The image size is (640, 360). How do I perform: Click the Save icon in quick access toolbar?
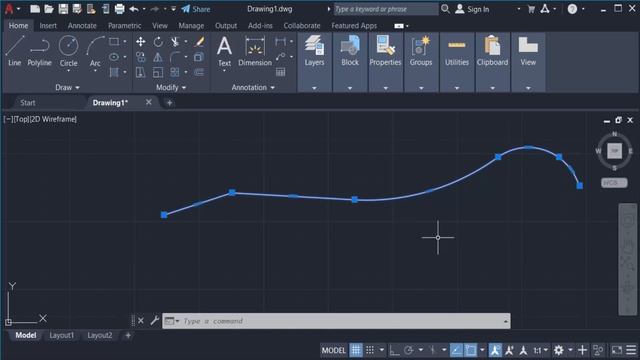point(63,9)
